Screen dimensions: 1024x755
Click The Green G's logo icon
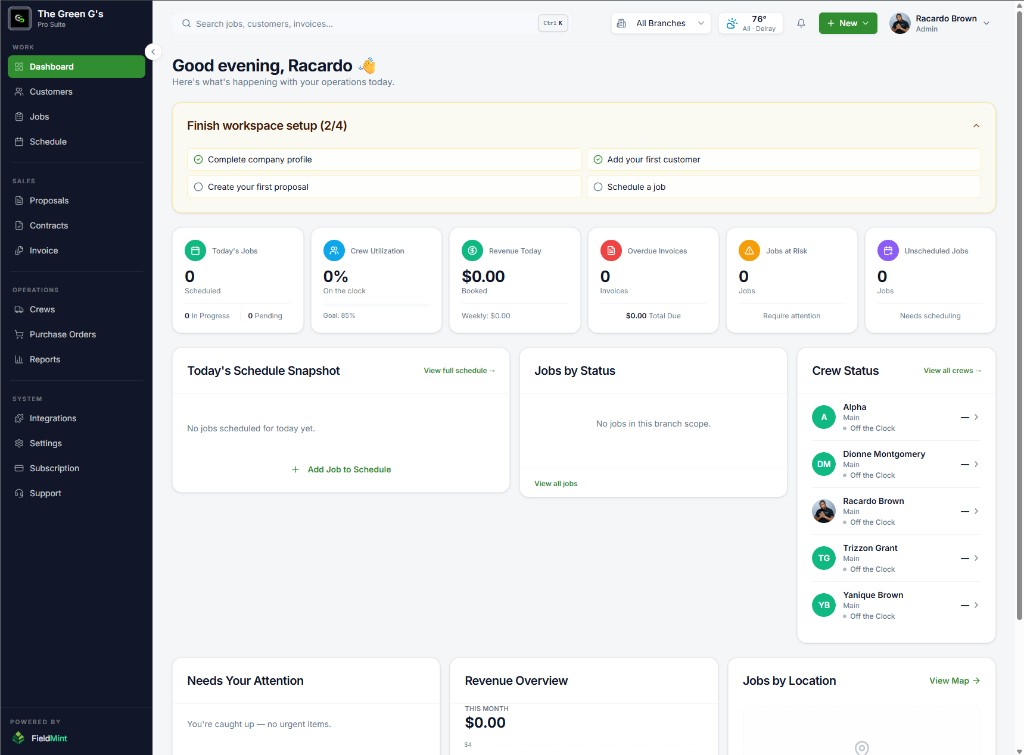coord(20,18)
